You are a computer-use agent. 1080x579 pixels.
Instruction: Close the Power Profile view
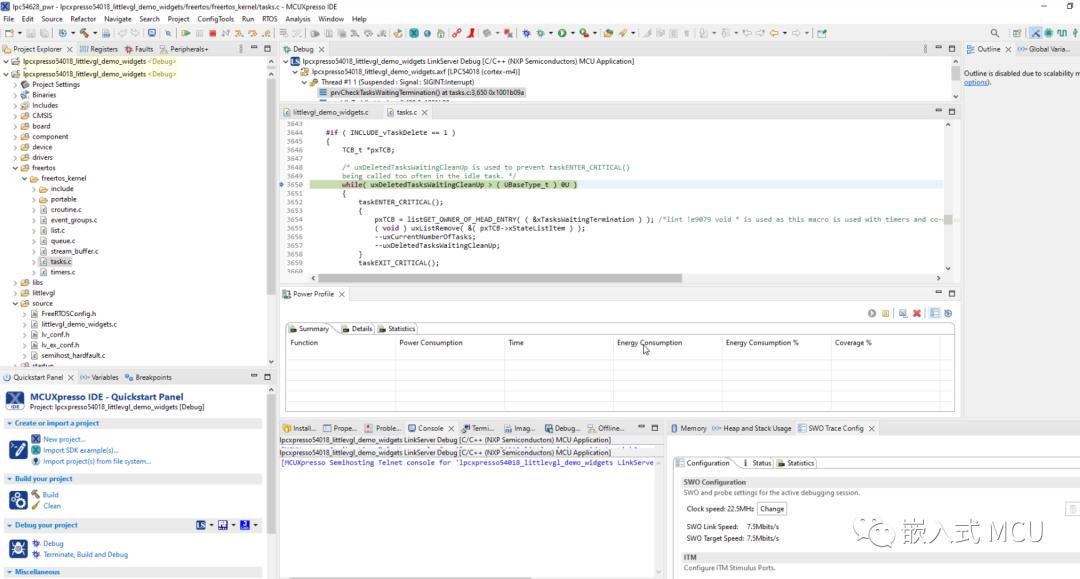click(342, 294)
